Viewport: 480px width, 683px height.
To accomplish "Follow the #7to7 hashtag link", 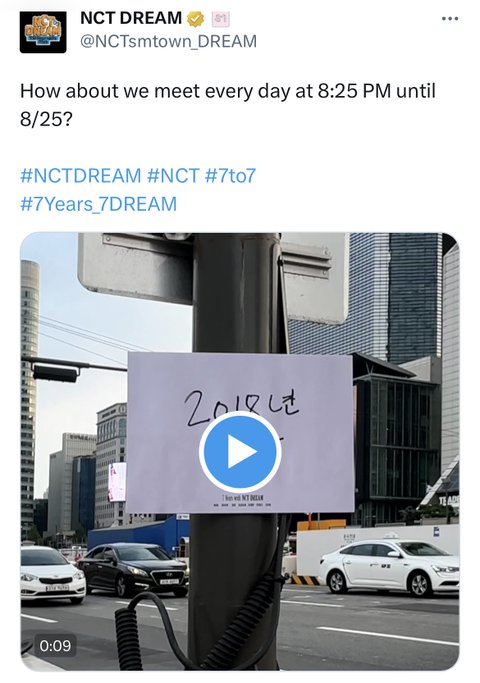I will 230,176.
